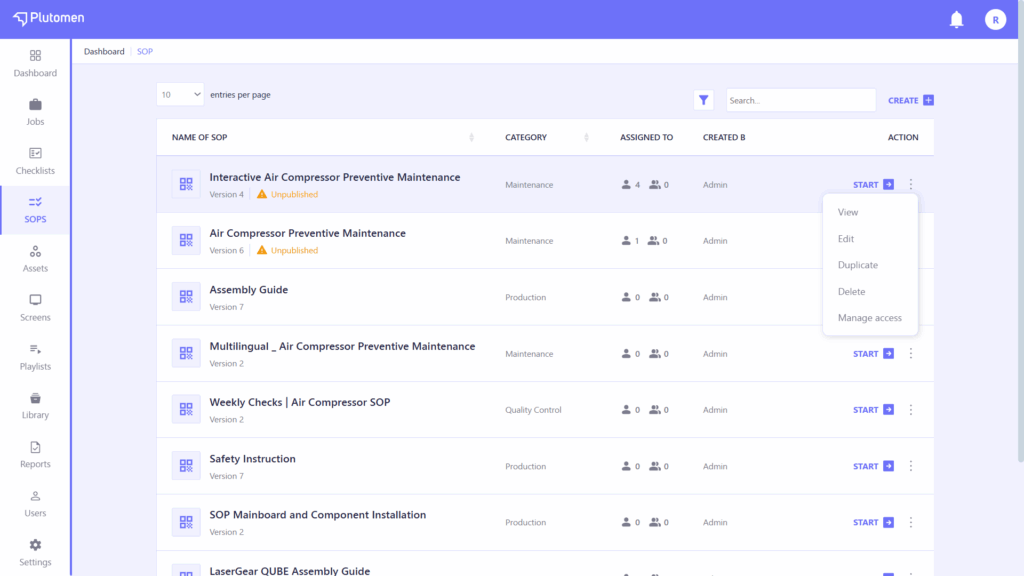Open three-dot menu for SOP Mainboard row

[x=911, y=522]
